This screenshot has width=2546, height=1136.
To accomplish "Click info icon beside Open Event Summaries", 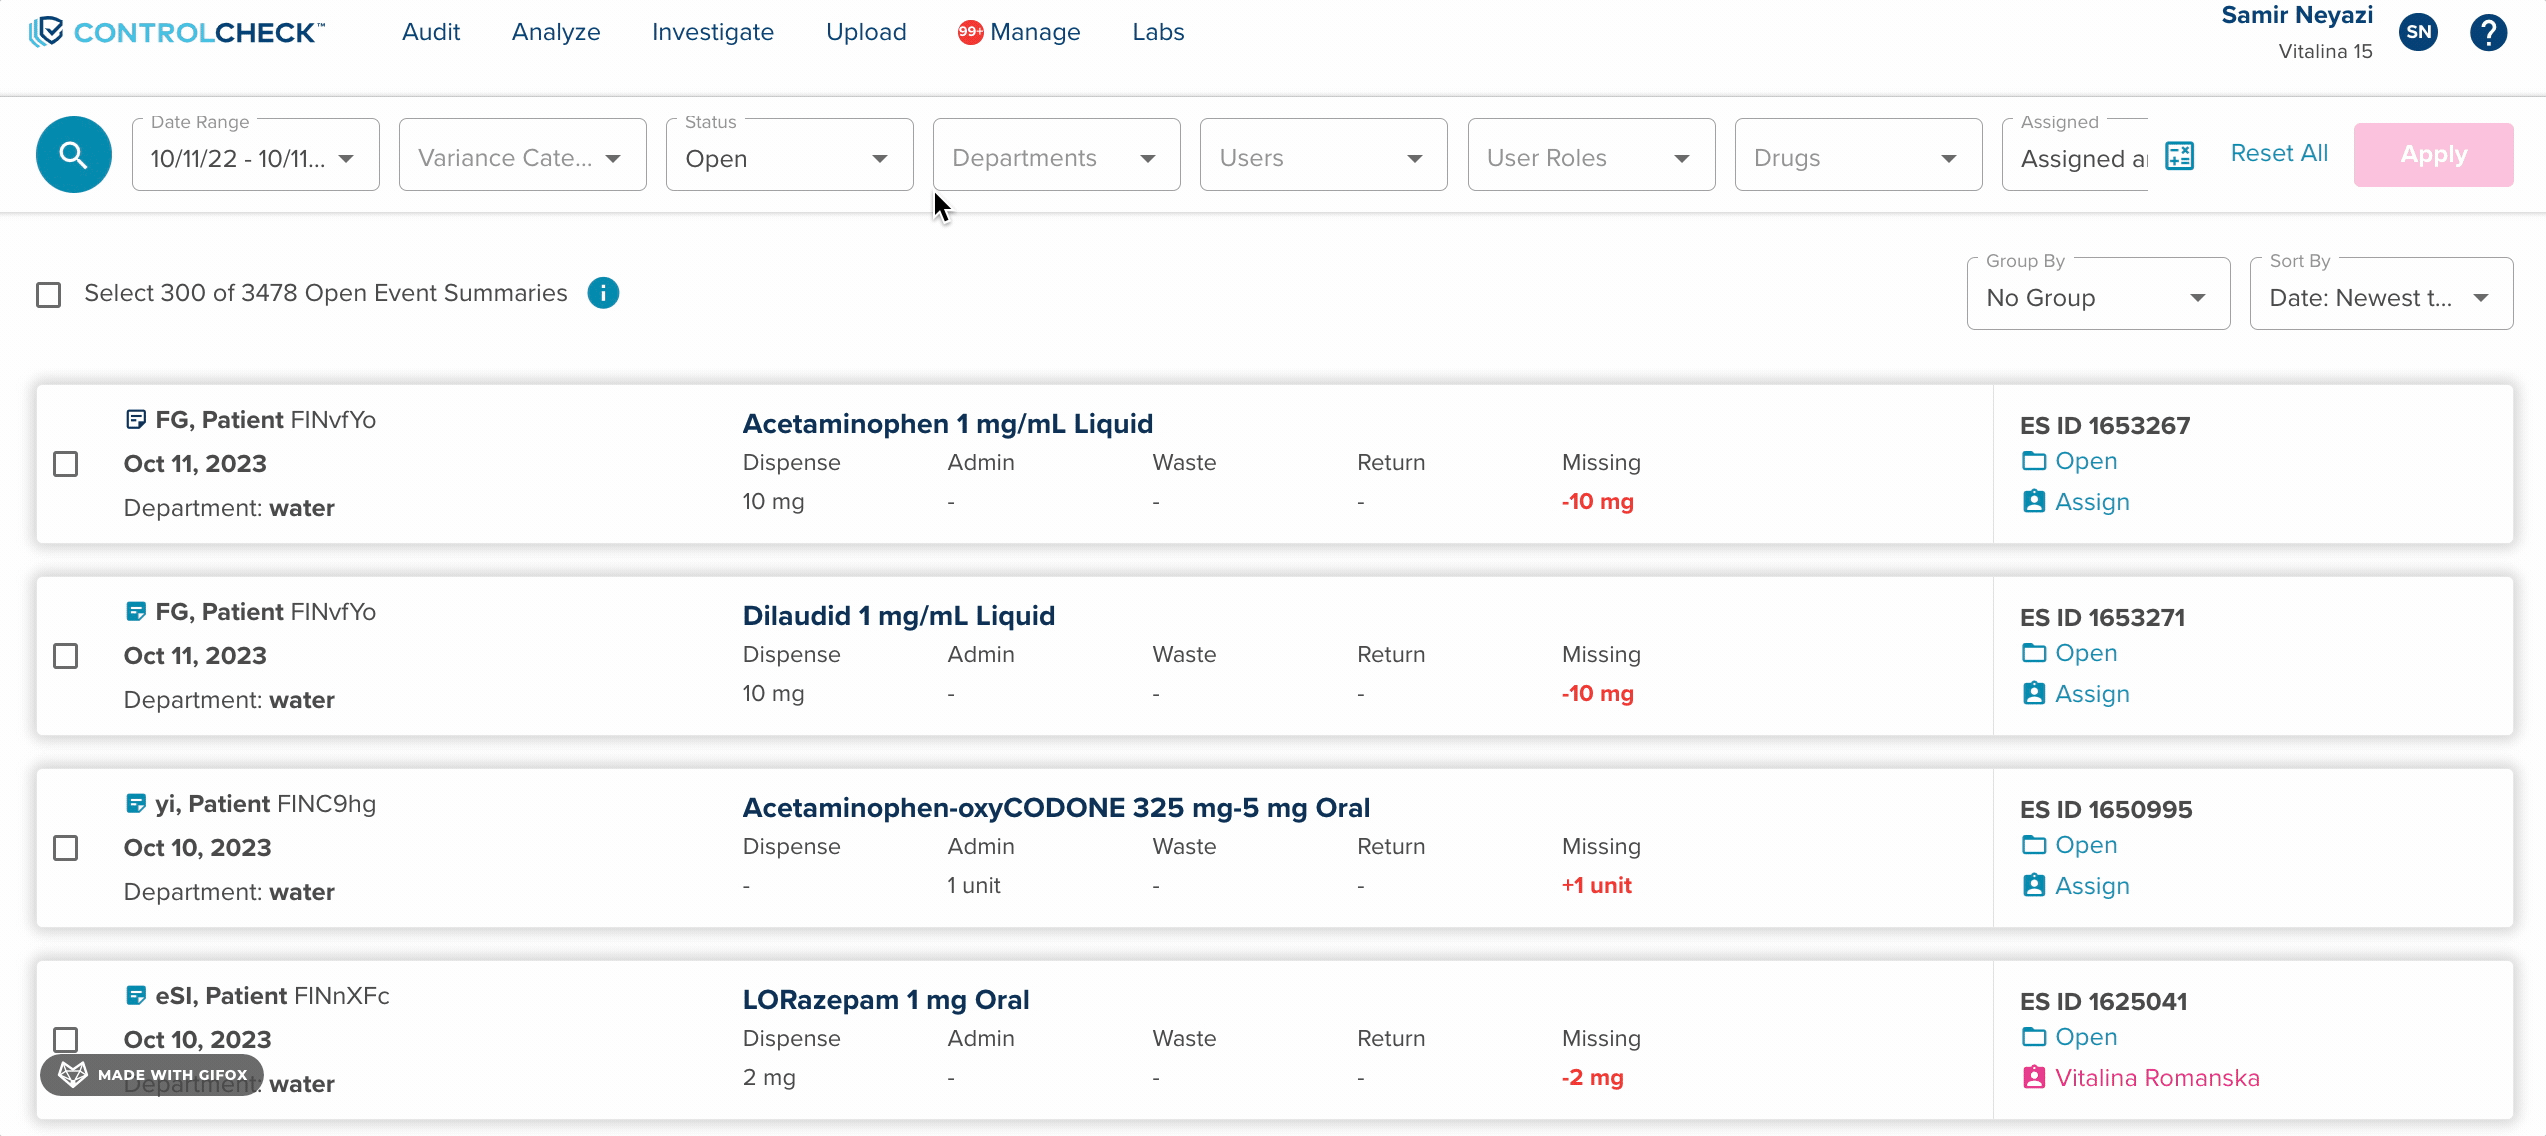I will pos(603,293).
